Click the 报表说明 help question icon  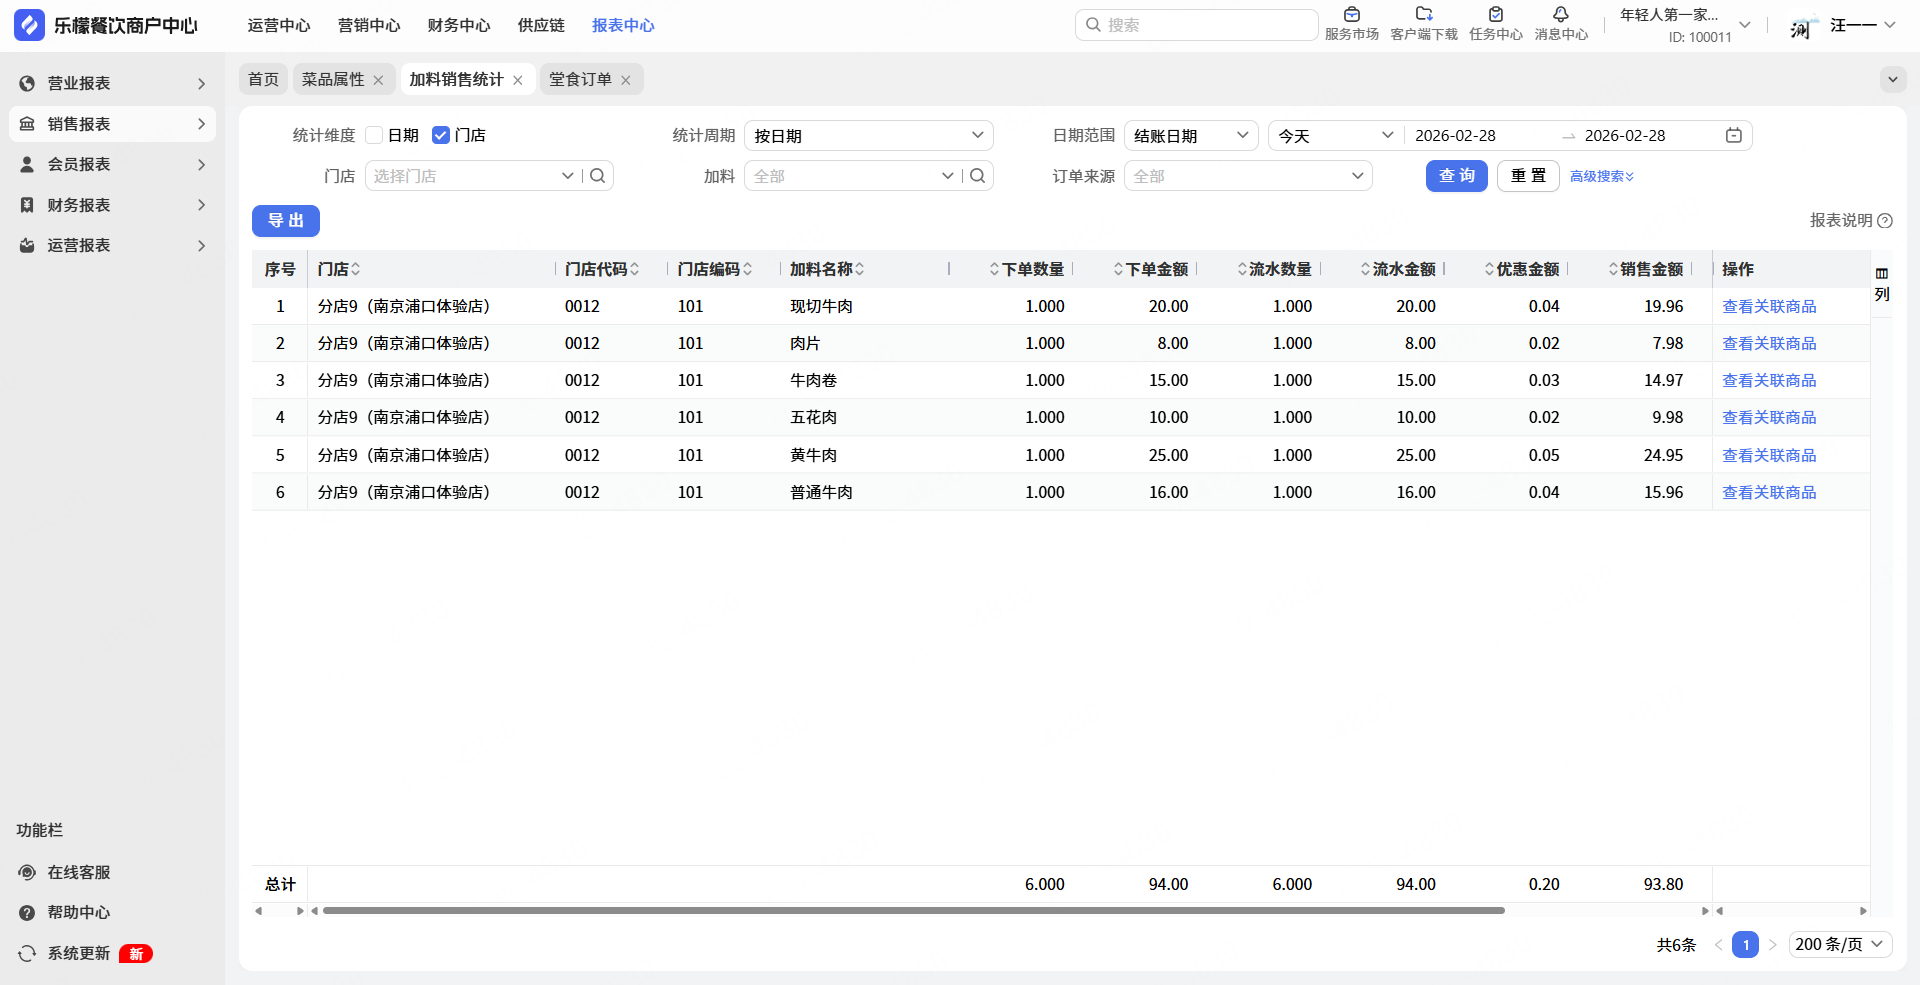click(x=1885, y=221)
